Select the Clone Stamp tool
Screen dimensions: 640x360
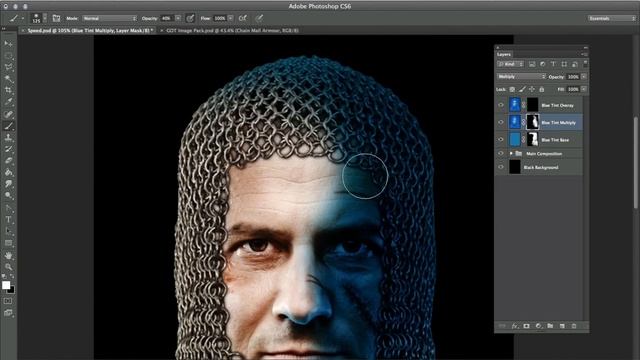click(8, 138)
